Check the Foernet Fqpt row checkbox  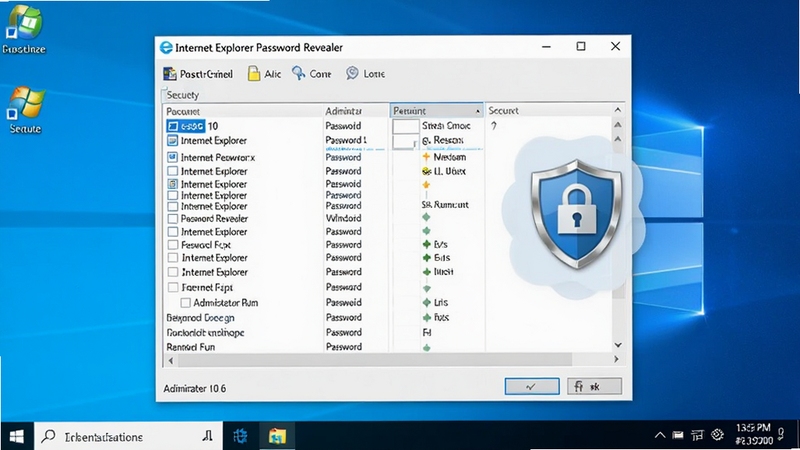pos(173,287)
